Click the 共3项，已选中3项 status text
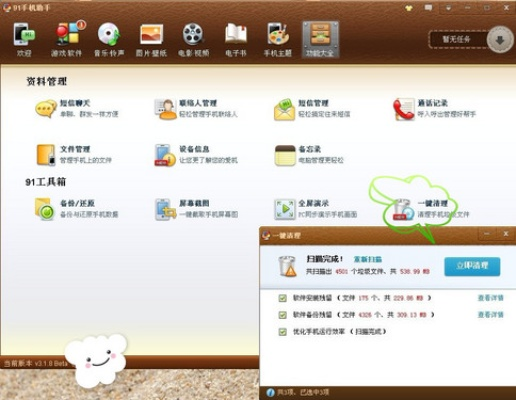Screen dimensions: 516x400 click(303, 392)
